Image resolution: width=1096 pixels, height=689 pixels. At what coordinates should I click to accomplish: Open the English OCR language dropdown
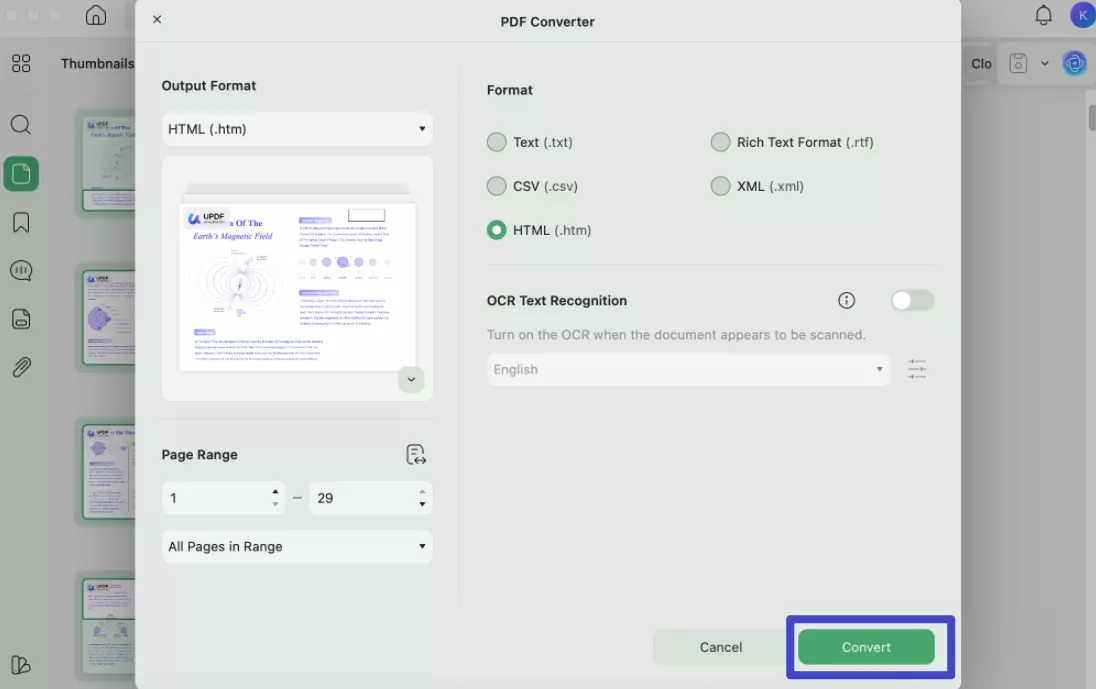click(688, 369)
